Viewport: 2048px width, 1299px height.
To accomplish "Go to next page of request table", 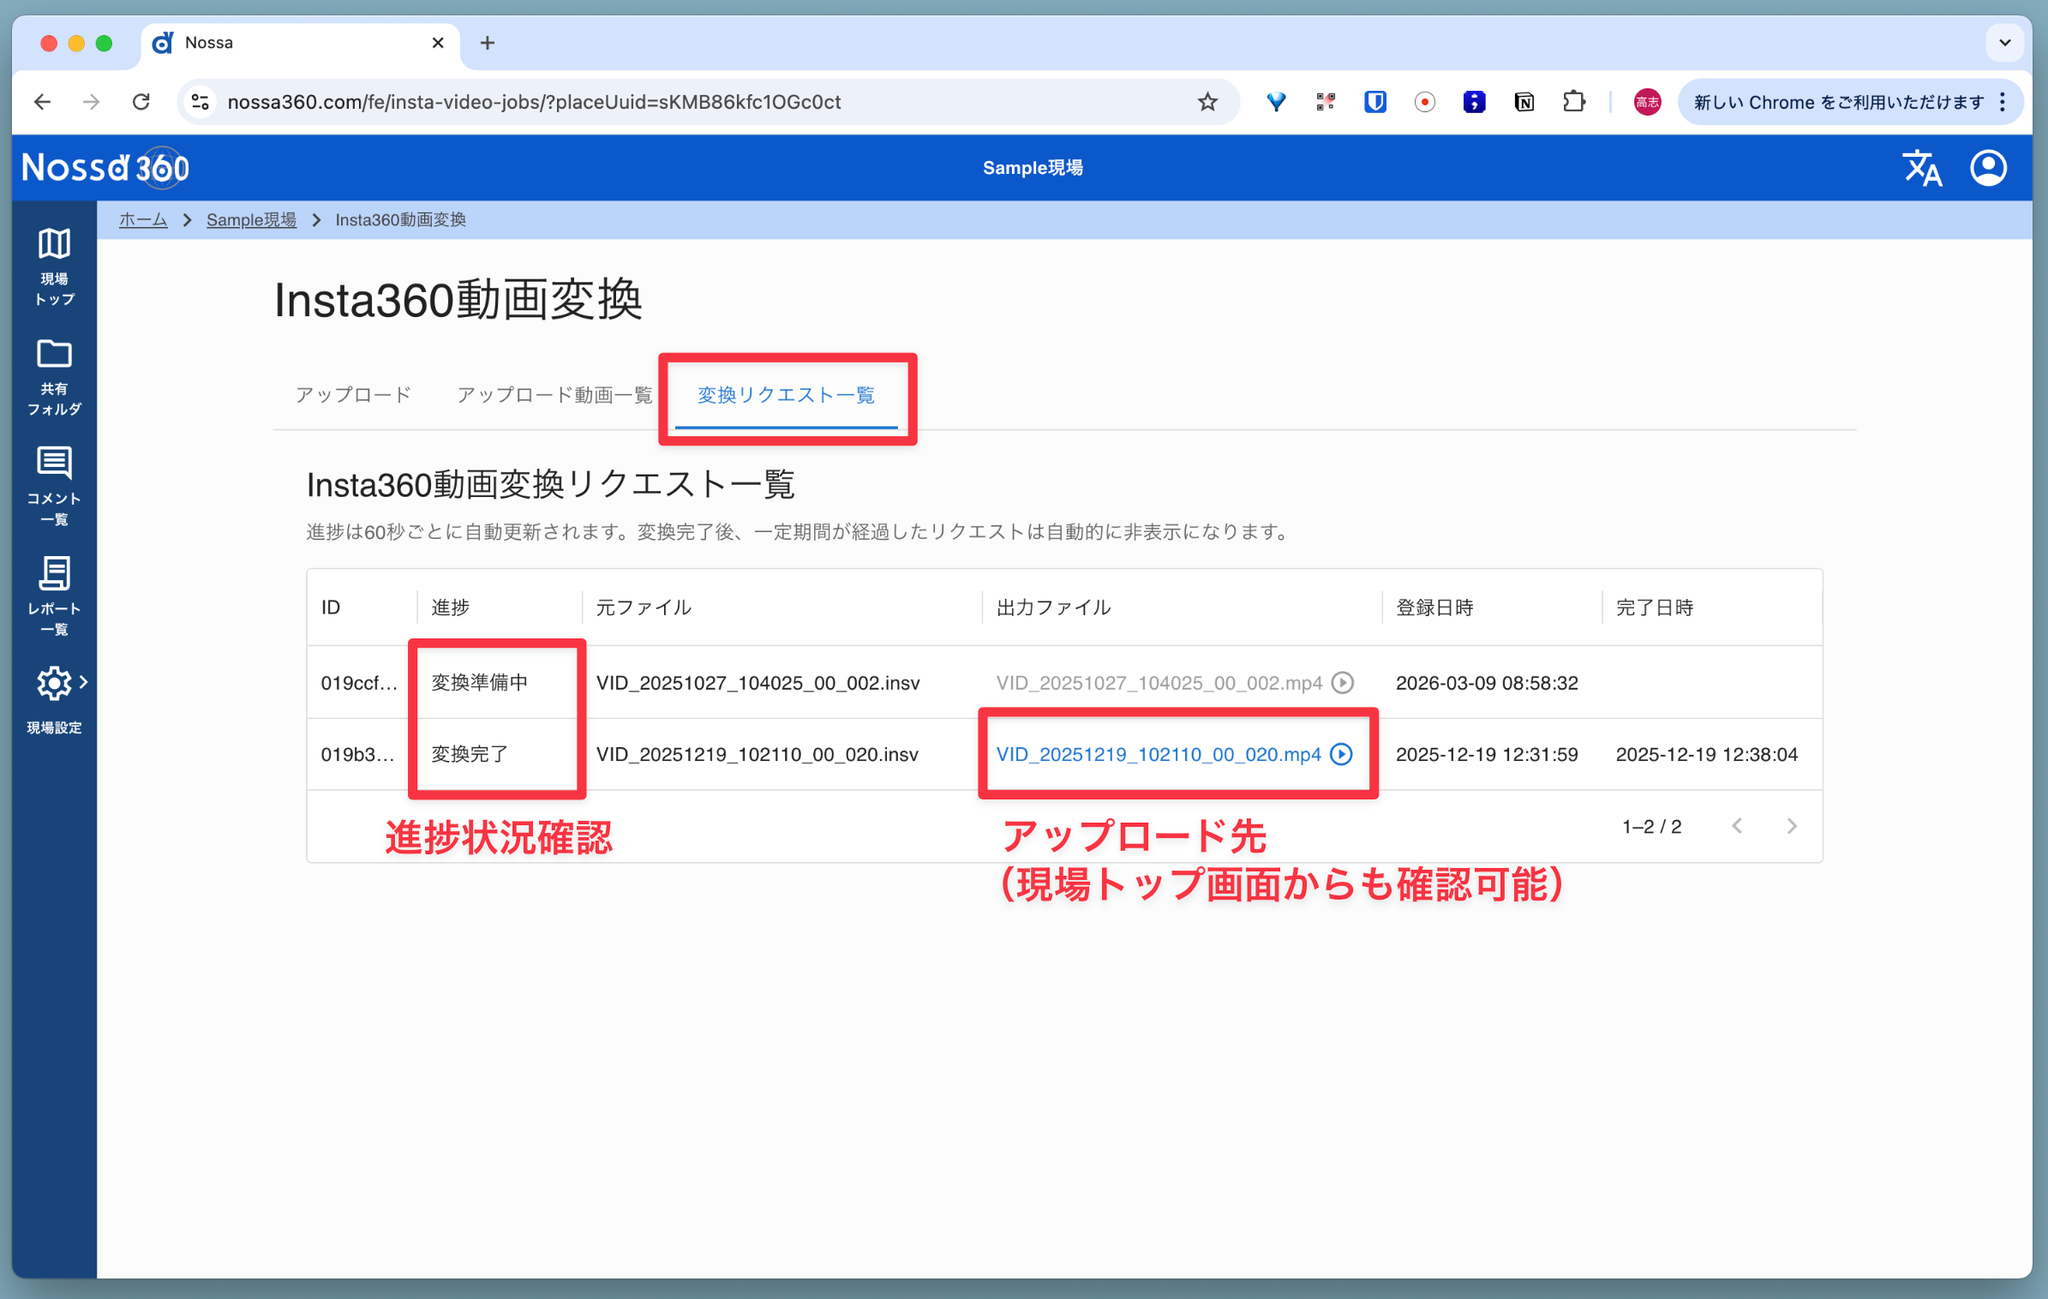I will click(x=1792, y=826).
